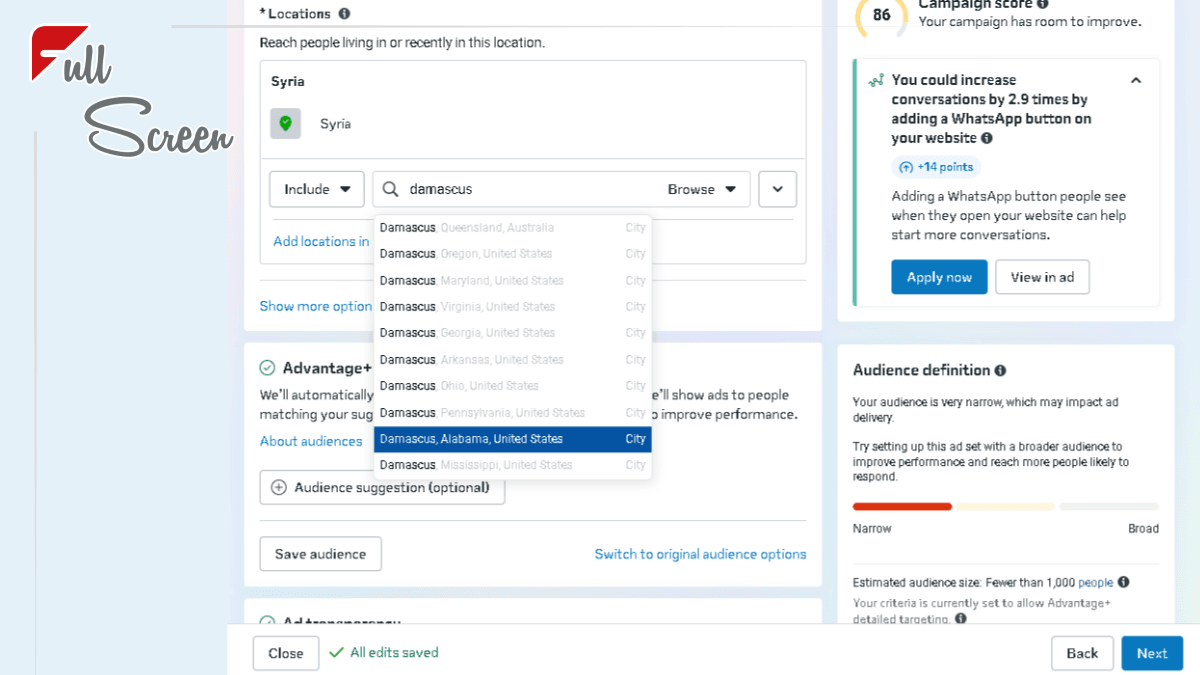This screenshot has width=1200, height=675.
Task: Click the info icon after WhatsApp recommendation title
Action: (987, 139)
